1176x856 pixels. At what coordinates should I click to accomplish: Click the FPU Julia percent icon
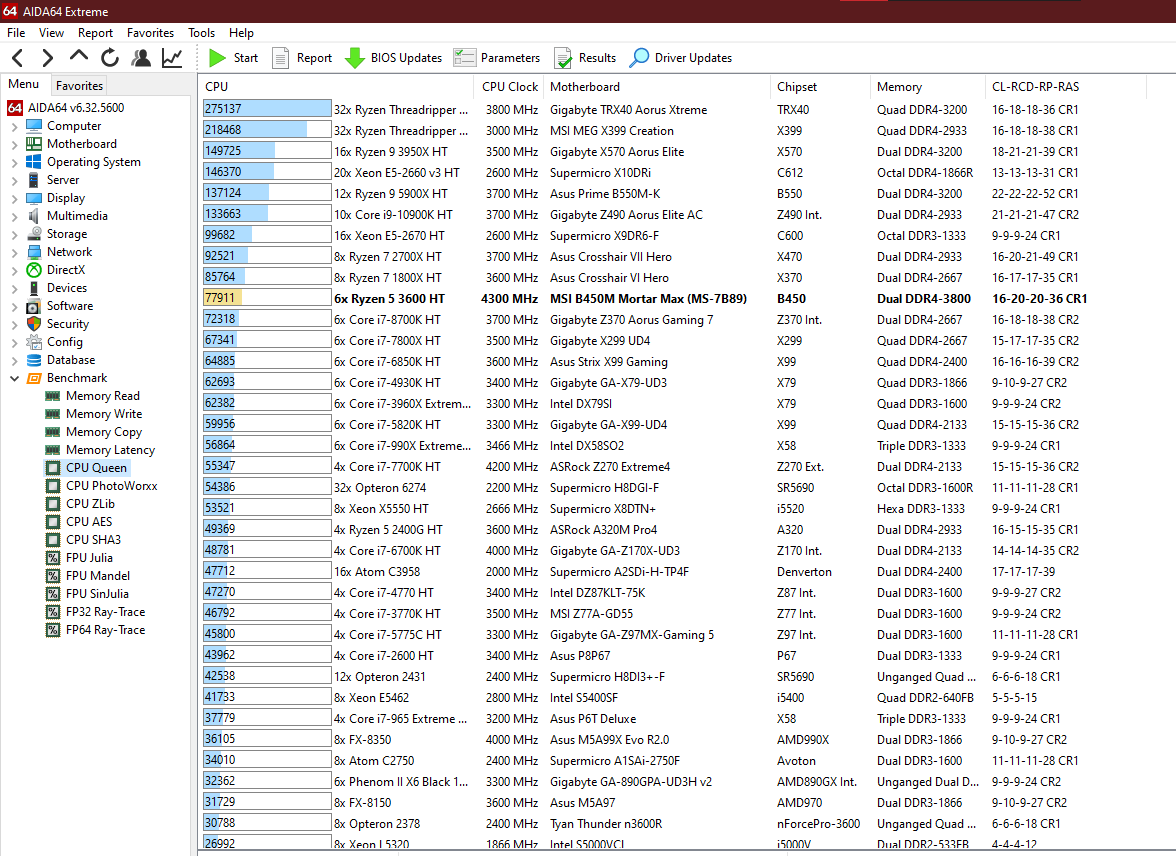[52, 558]
